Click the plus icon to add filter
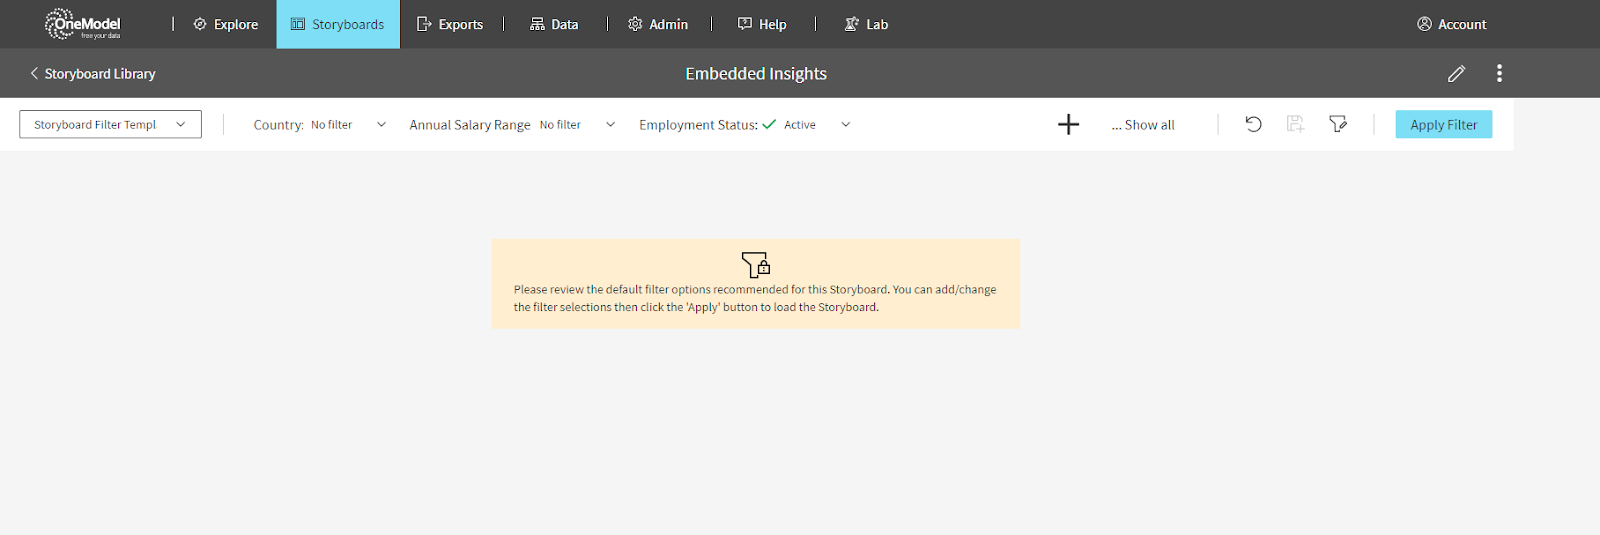The image size is (1600, 535). click(1068, 124)
